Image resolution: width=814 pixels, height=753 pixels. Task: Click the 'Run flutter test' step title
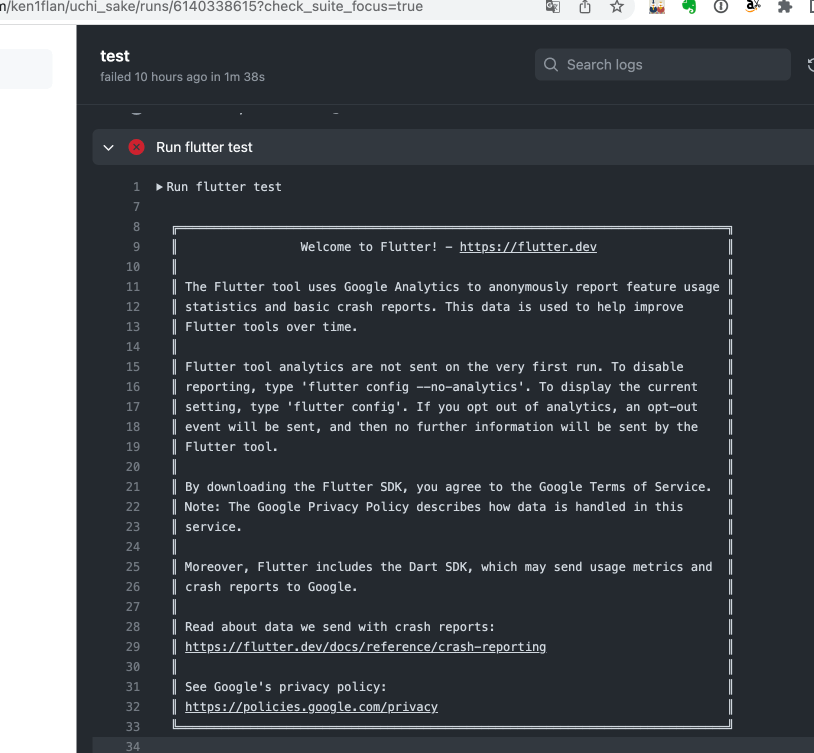[204, 147]
